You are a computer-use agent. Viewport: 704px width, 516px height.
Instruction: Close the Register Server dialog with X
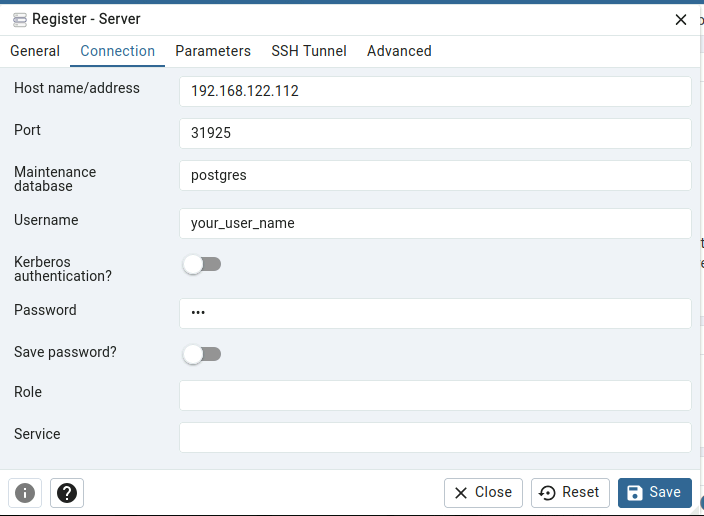pyautogui.click(x=681, y=19)
